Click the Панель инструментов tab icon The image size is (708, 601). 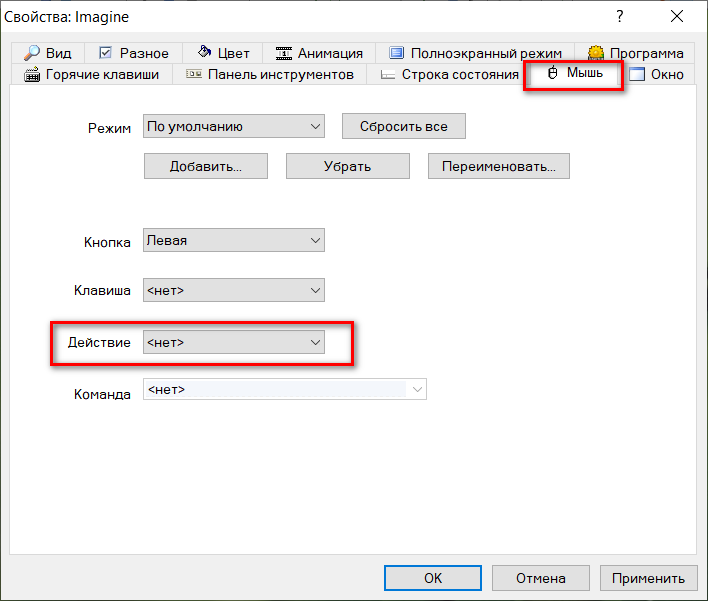point(192,75)
